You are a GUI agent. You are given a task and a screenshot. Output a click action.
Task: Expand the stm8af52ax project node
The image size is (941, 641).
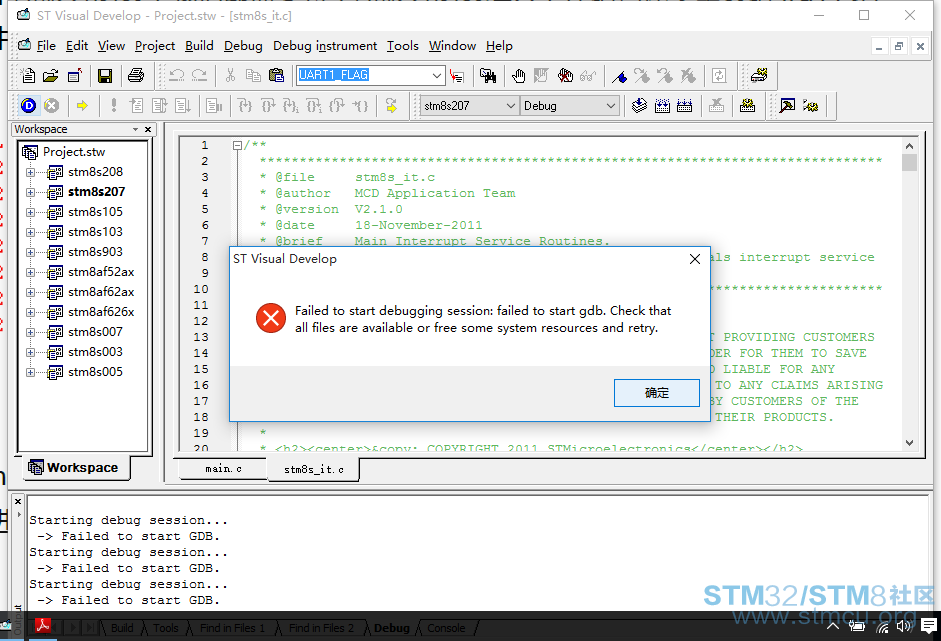30,272
